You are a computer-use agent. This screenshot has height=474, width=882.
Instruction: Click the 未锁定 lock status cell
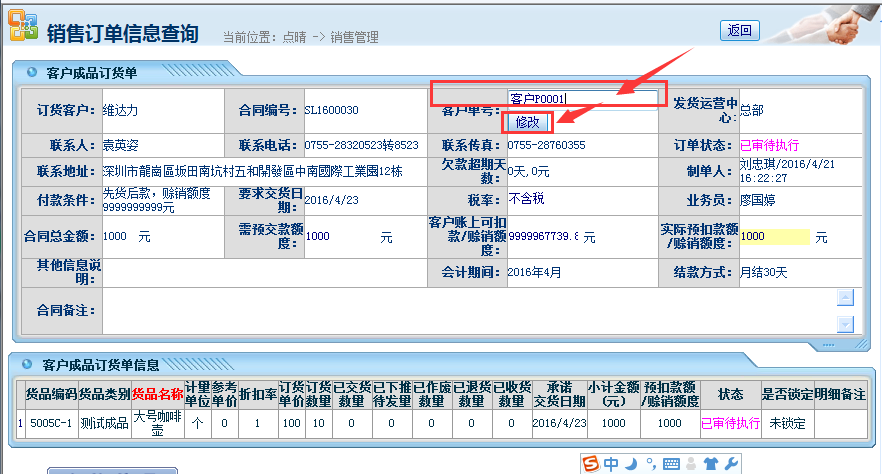pos(787,423)
